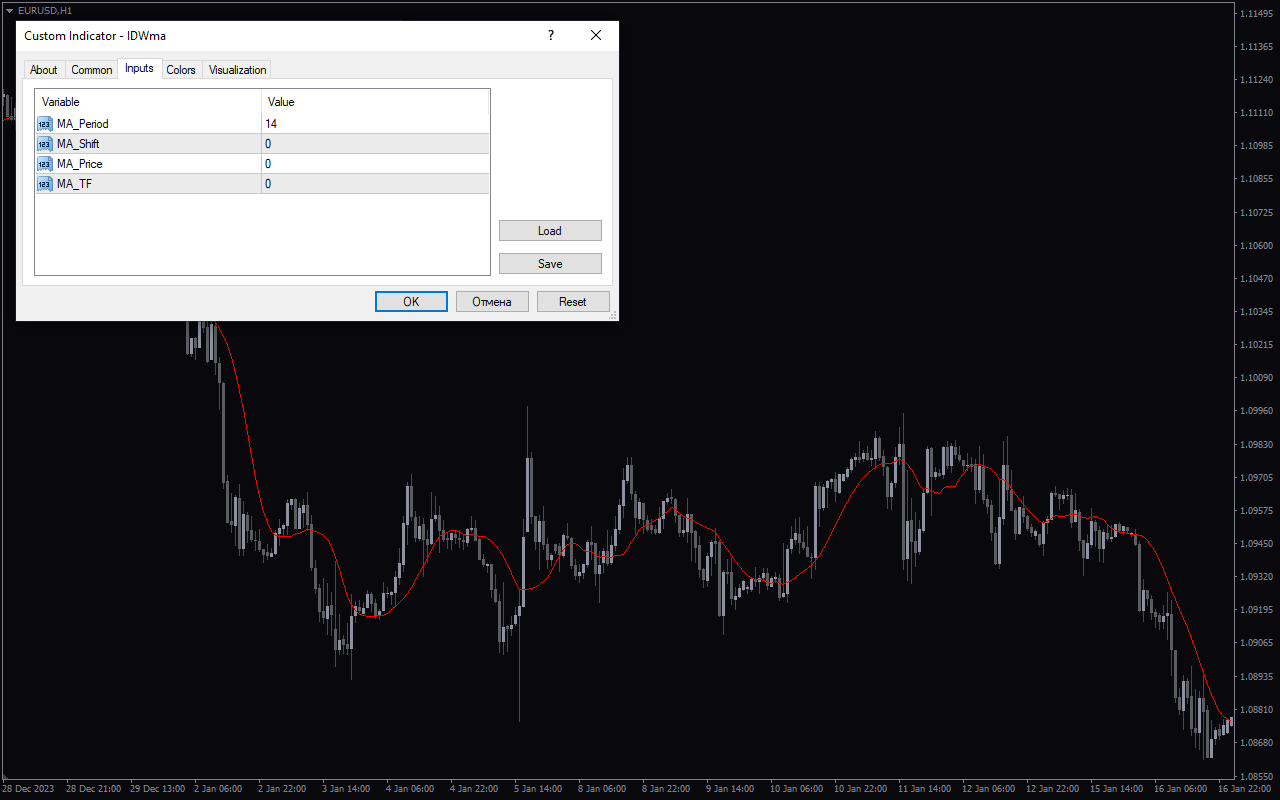Screen dimensions: 1280x800
Task: Select the MA_TF variable name
Action: click(74, 184)
